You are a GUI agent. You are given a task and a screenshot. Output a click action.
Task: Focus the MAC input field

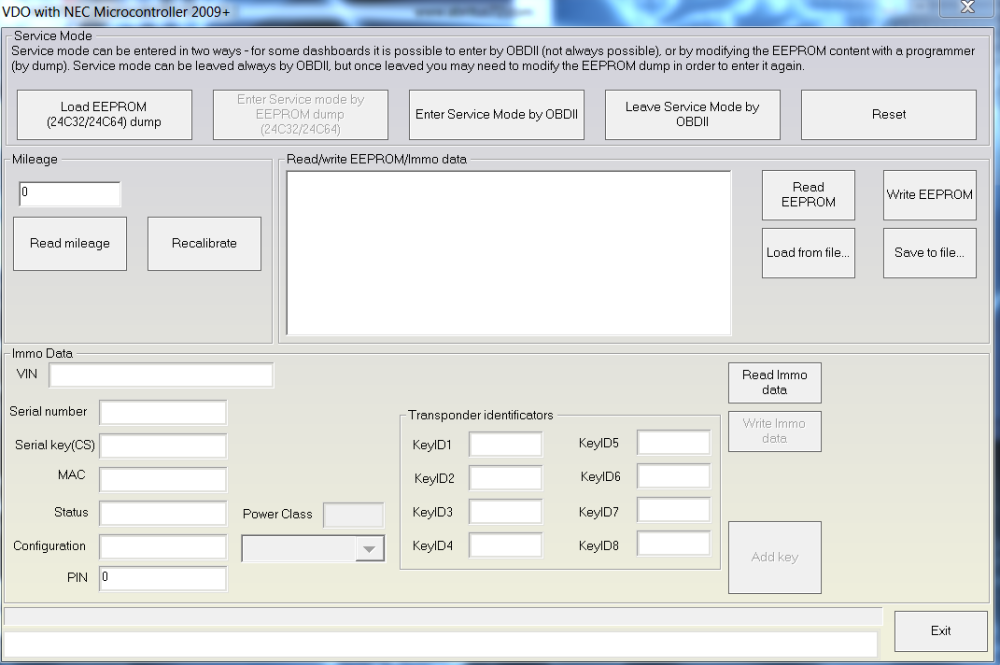click(x=163, y=479)
